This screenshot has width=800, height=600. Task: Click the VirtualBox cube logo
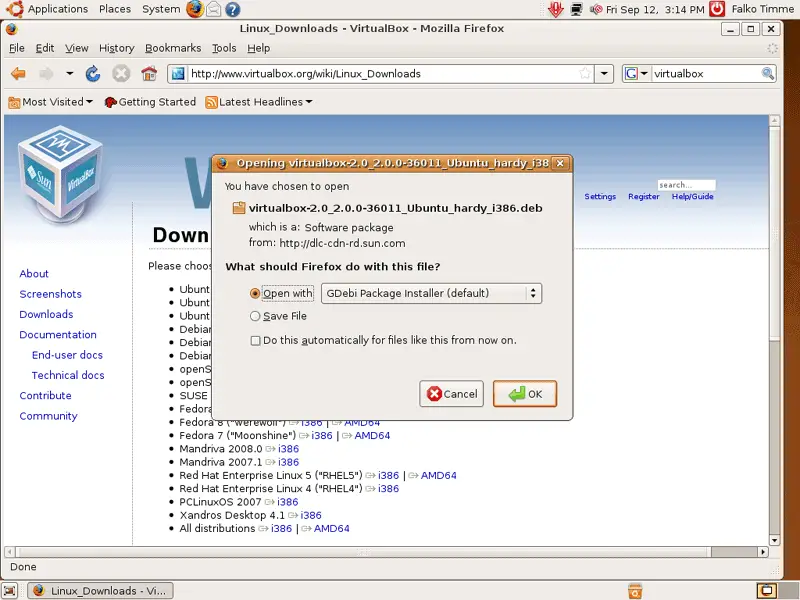point(60,173)
